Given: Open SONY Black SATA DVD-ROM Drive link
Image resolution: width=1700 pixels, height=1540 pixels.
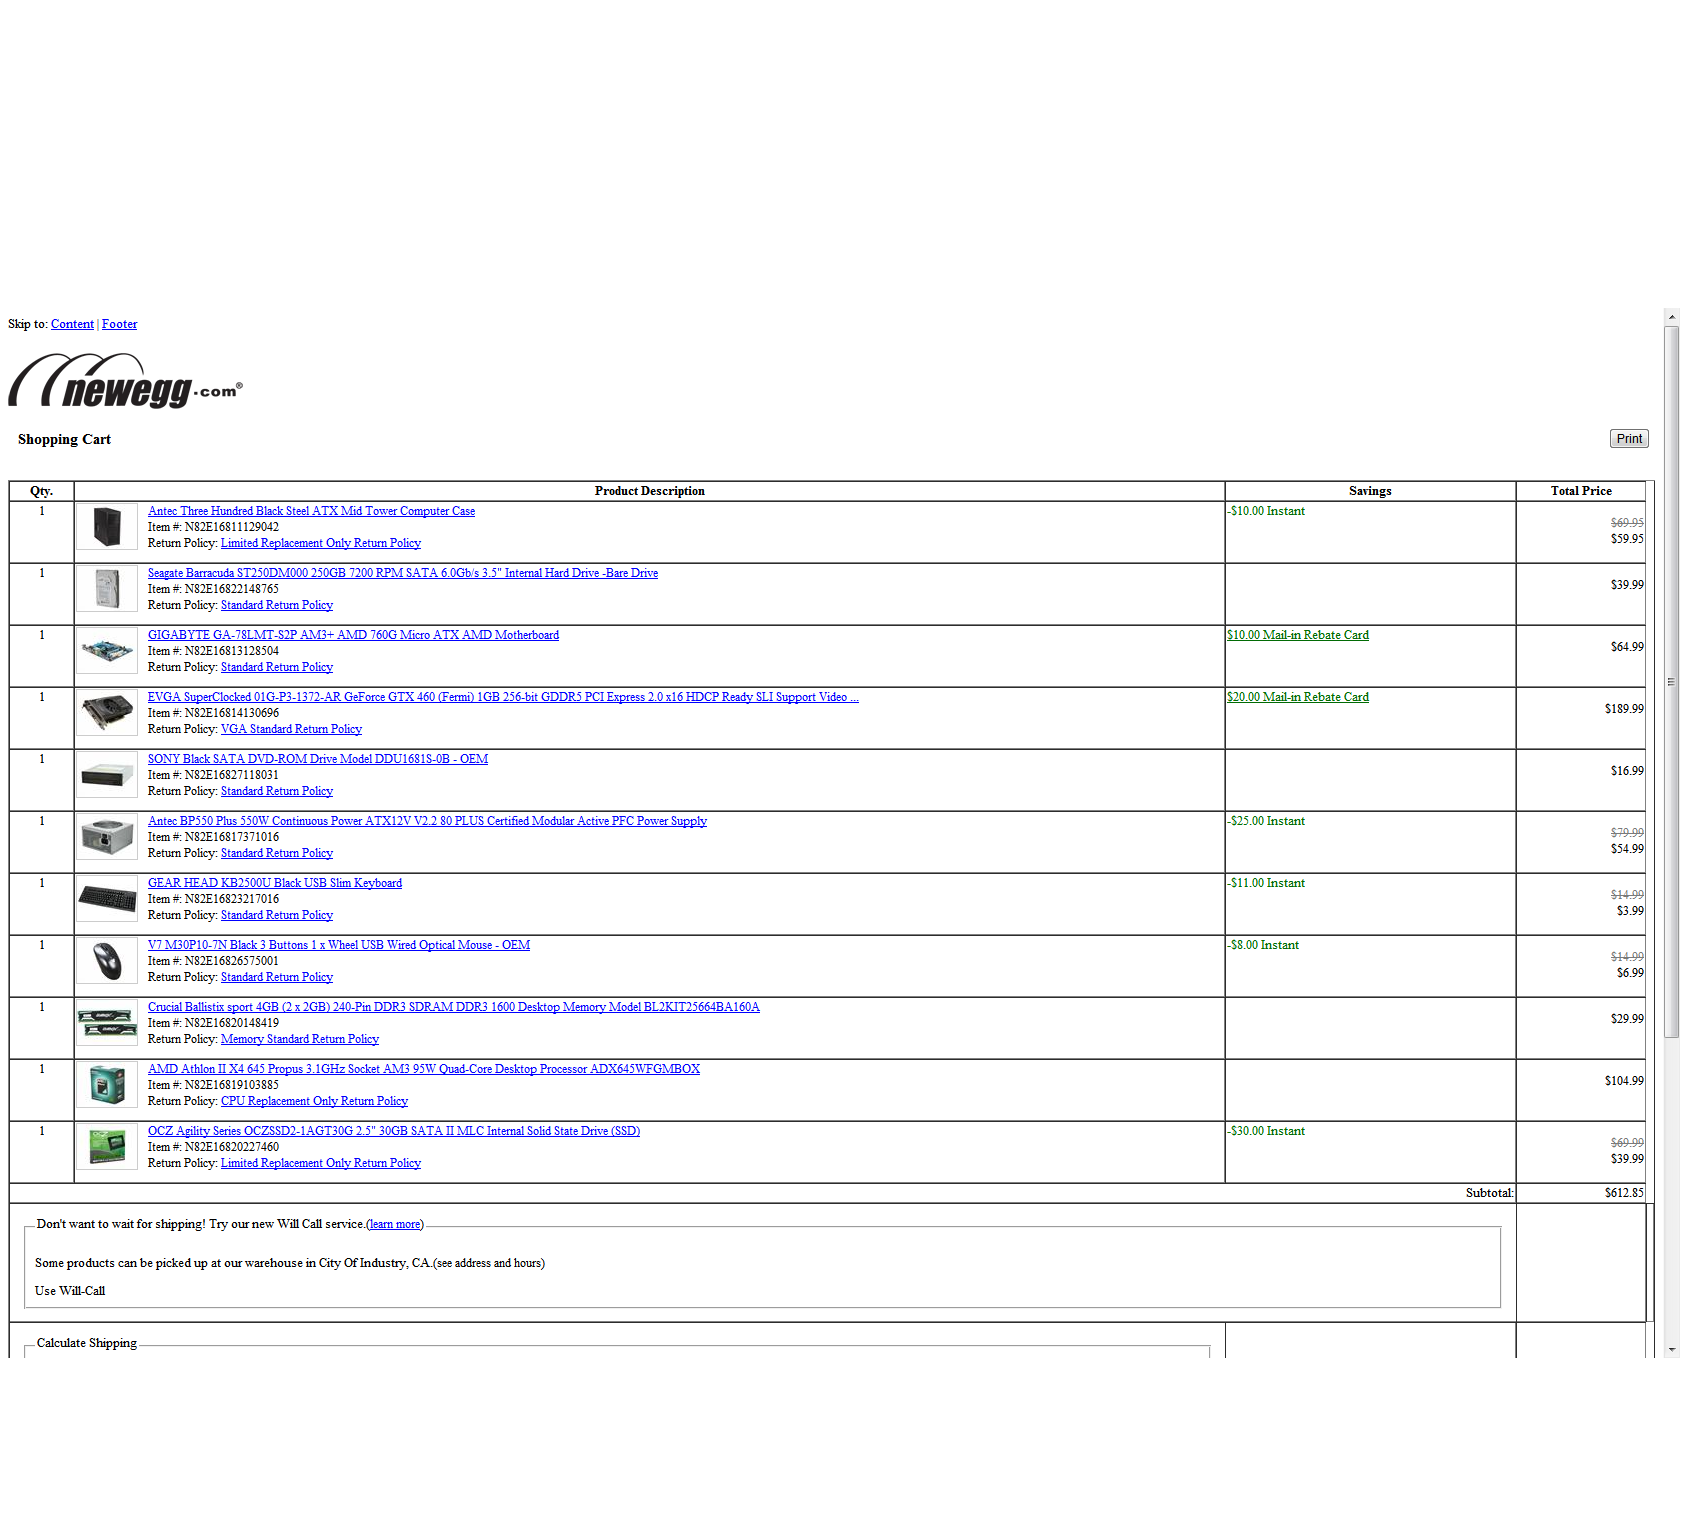Looking at the screenshot, I should pos(318,759).
